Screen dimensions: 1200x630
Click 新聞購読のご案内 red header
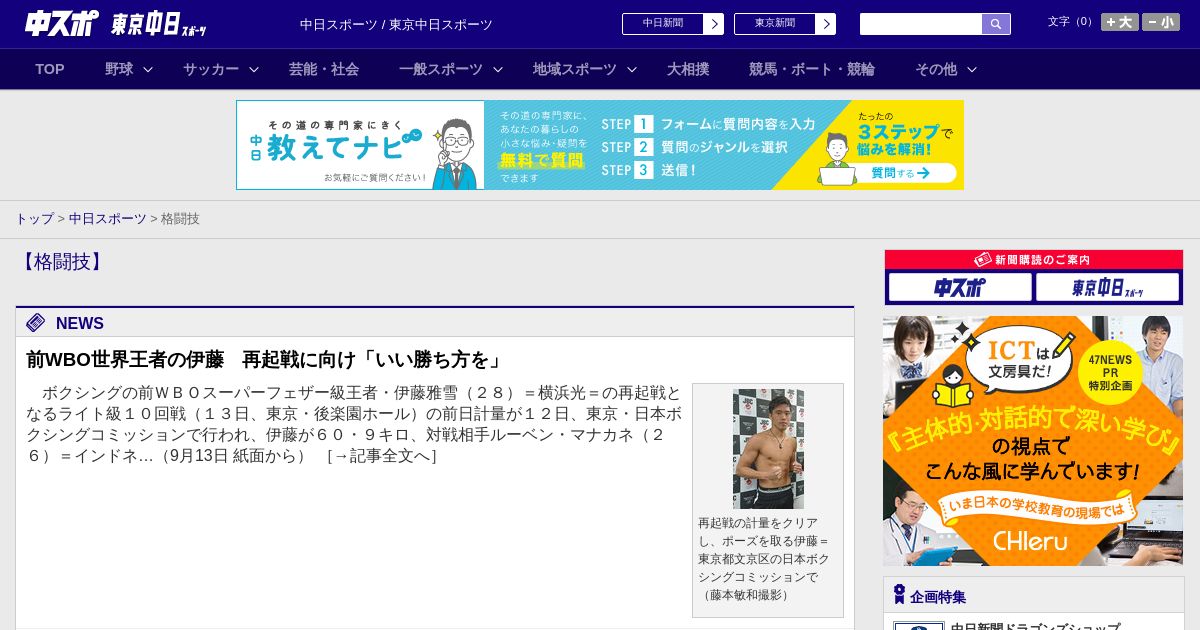pos(1034,259)
